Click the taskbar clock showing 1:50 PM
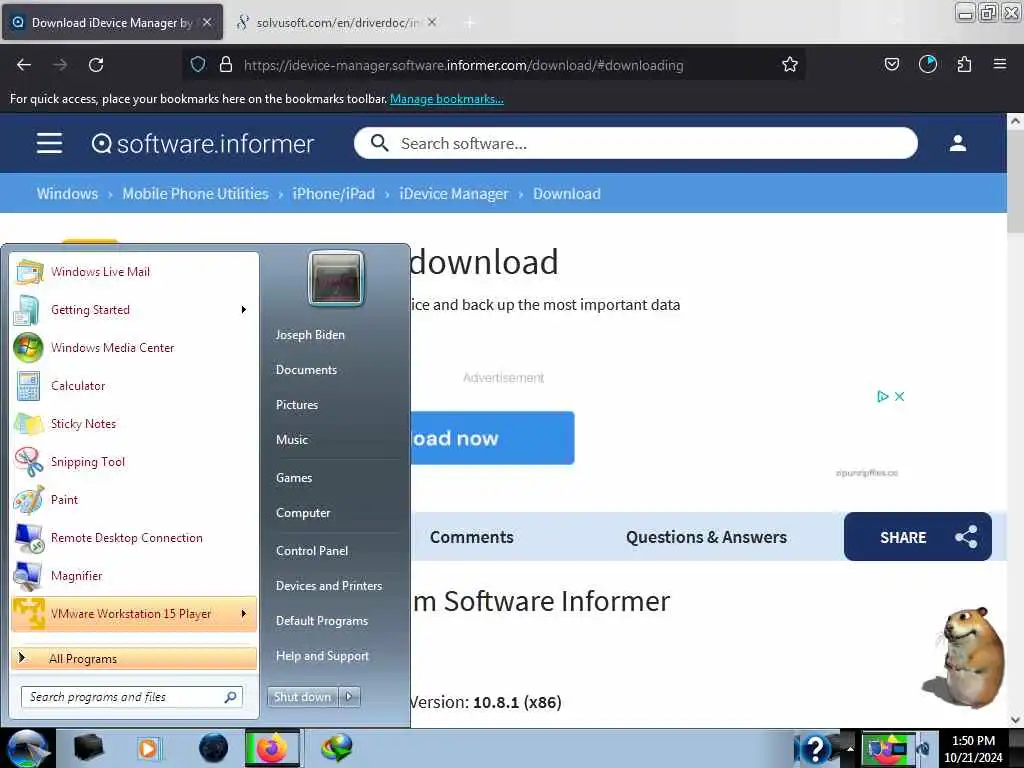The width and height of the screenshot is (1024, 768). (x=973, y=749)
